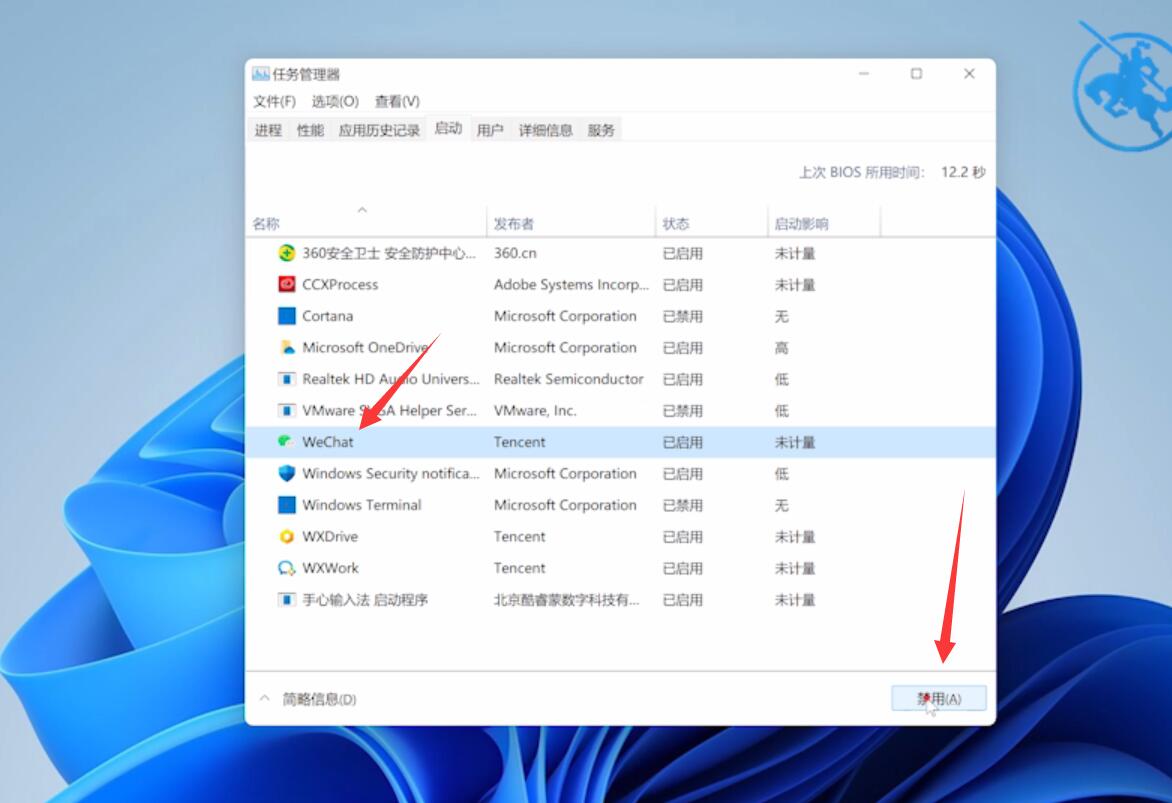Click the 360安全卫士 startup item icon
Screen dimensions: 1172x803
coord(286,253)
